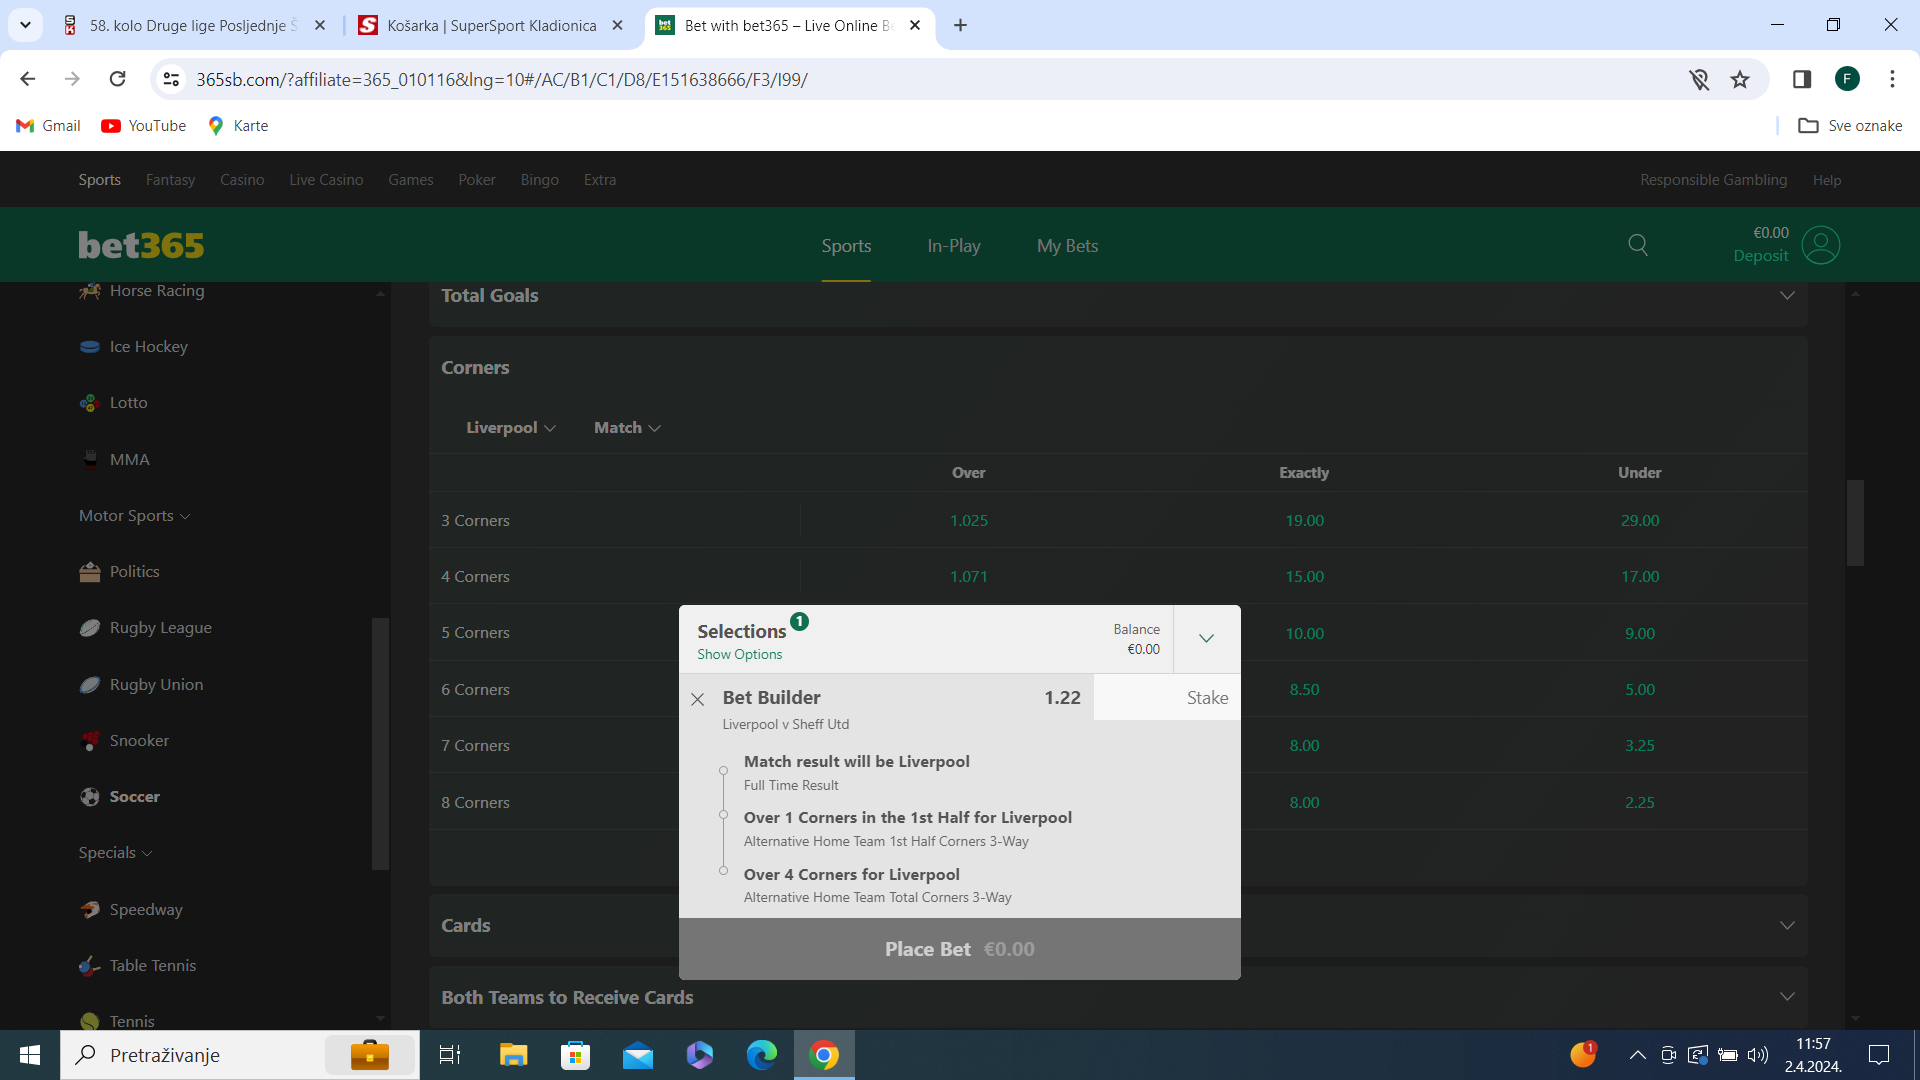Click the Show Options link

[739, 655]
